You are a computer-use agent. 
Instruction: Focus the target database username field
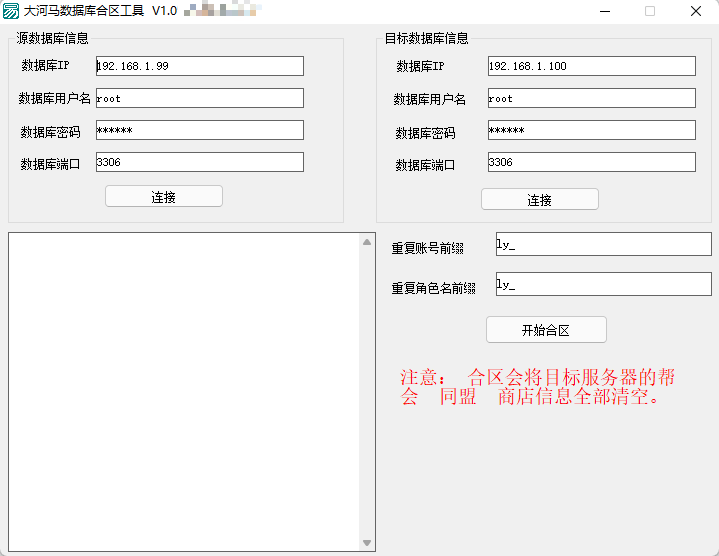click(591, 98)
